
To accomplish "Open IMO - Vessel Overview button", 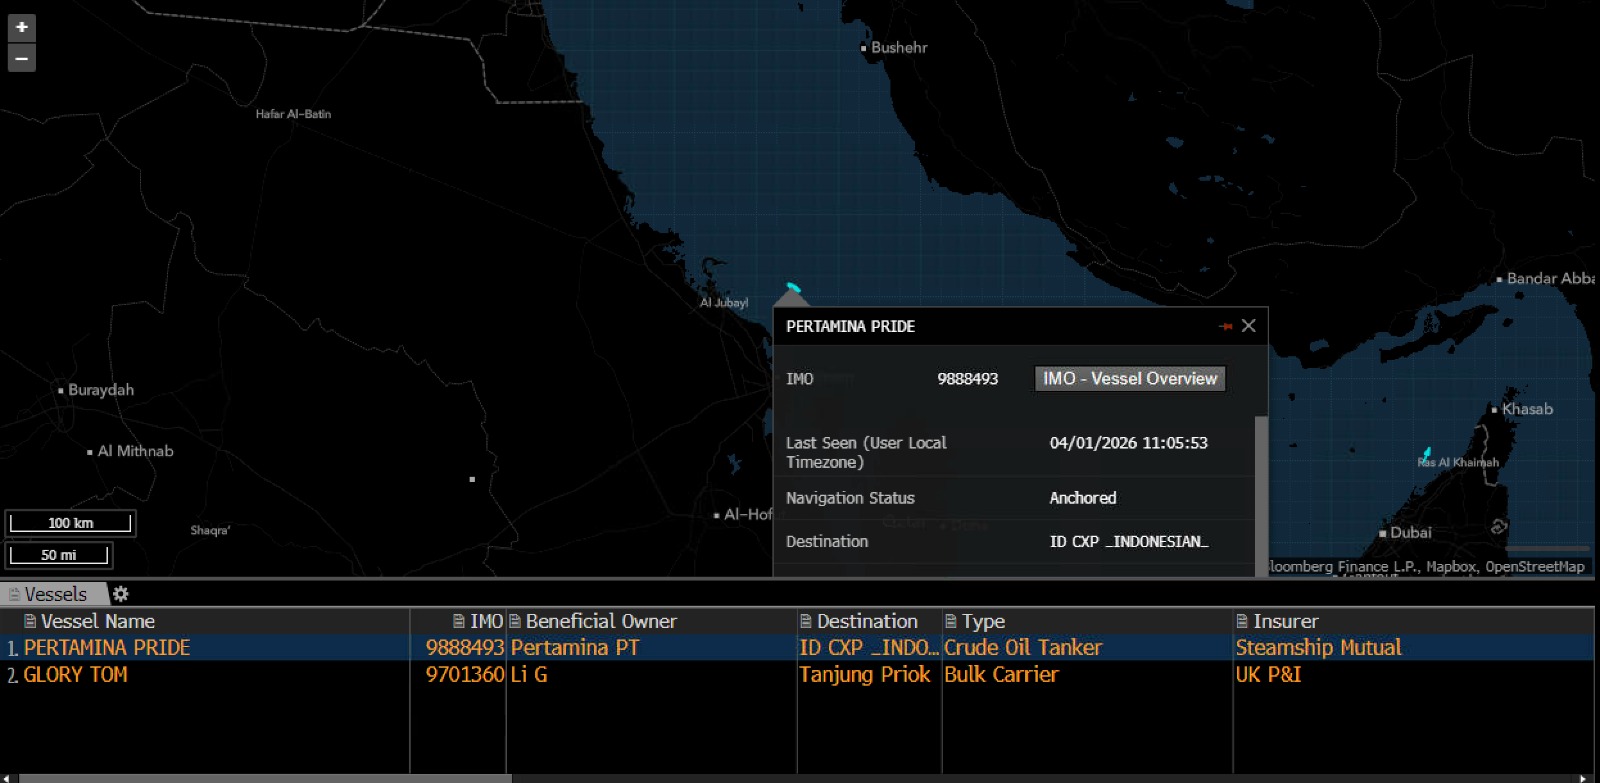I will click(x=1129, y=379).
